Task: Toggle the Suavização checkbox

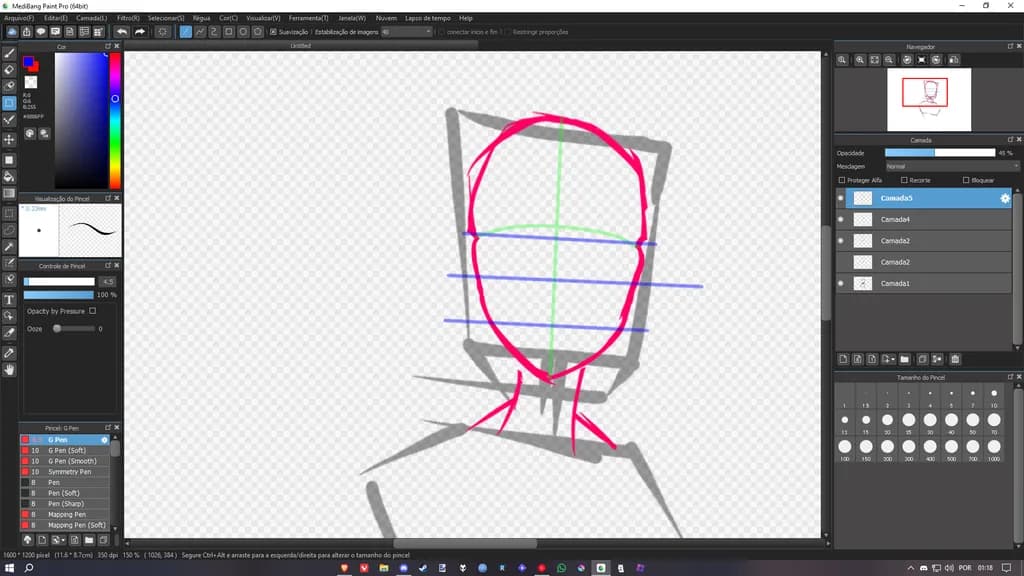Action: tap(274, 31)
